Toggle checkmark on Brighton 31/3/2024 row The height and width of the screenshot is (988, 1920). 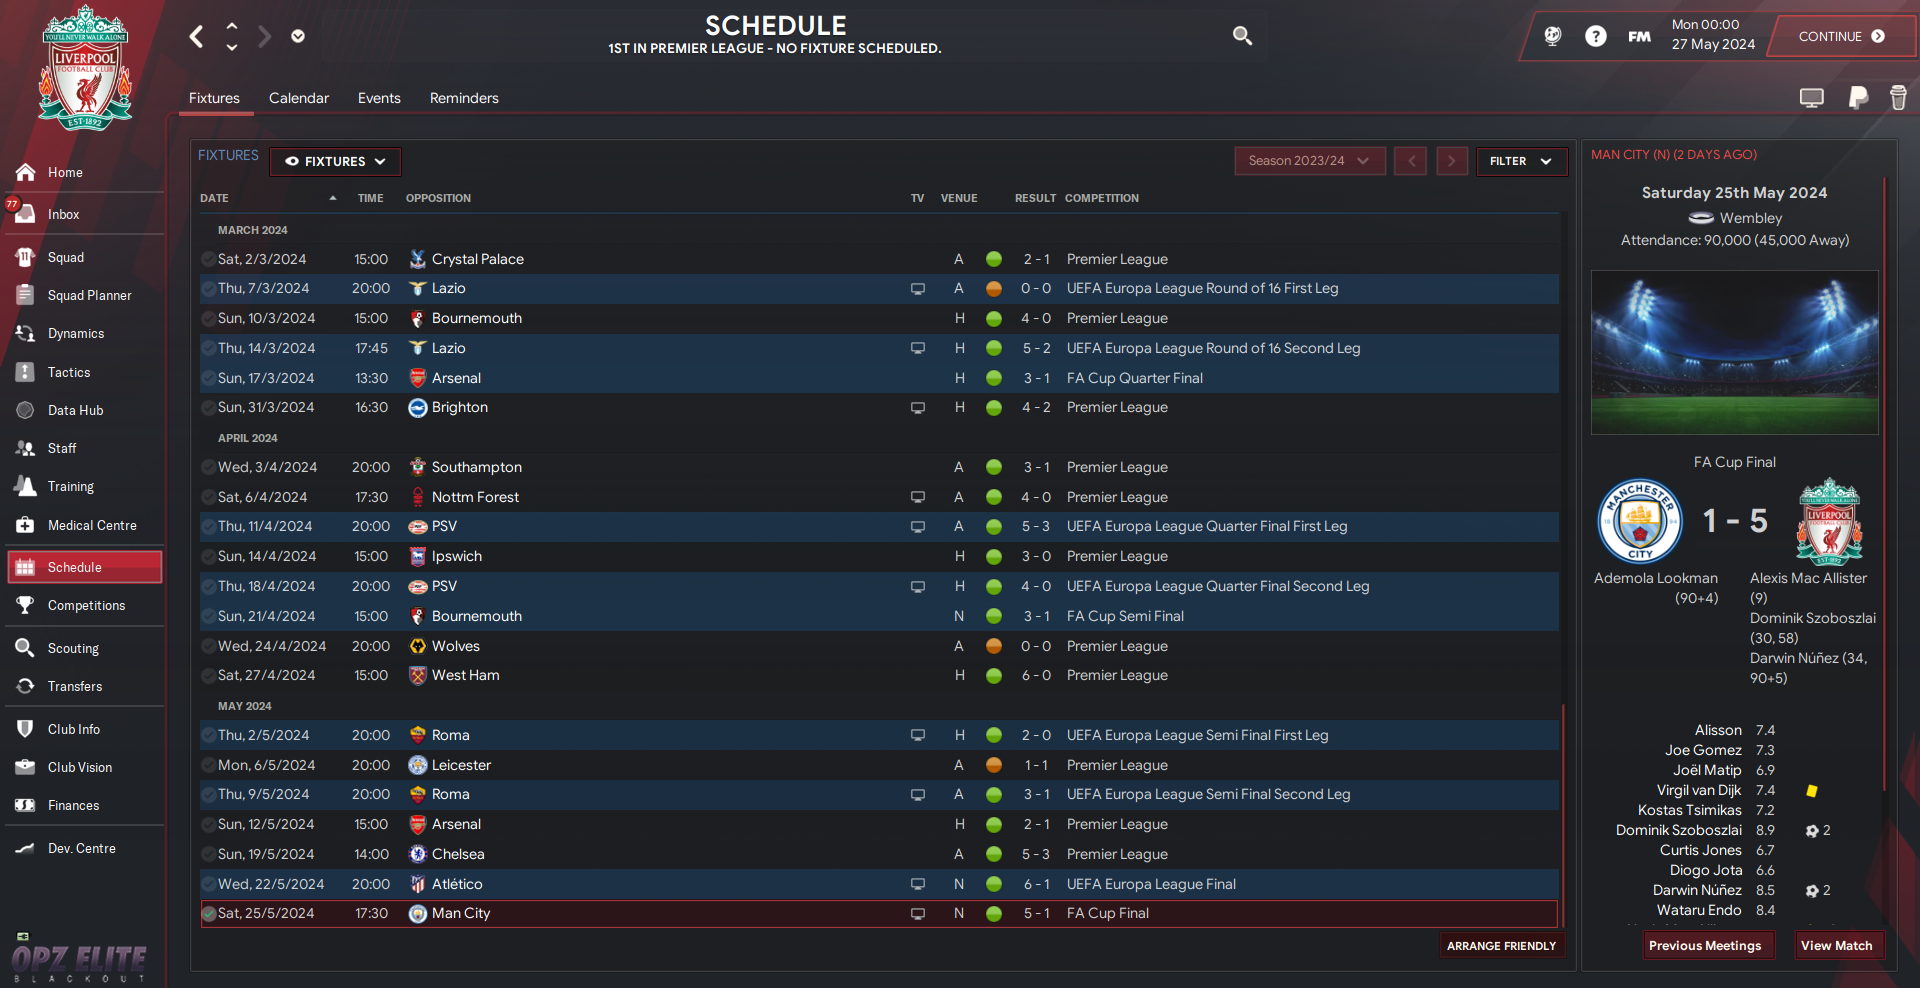[x=209, y=407]
